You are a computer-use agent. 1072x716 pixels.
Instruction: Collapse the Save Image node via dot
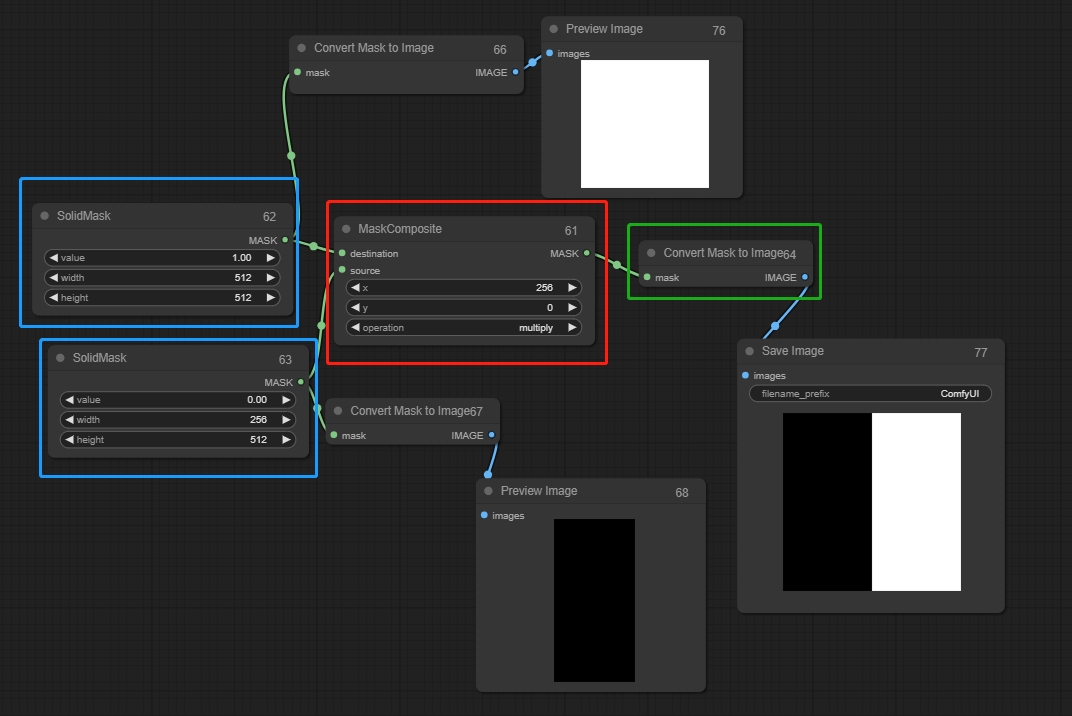(749, 351)
